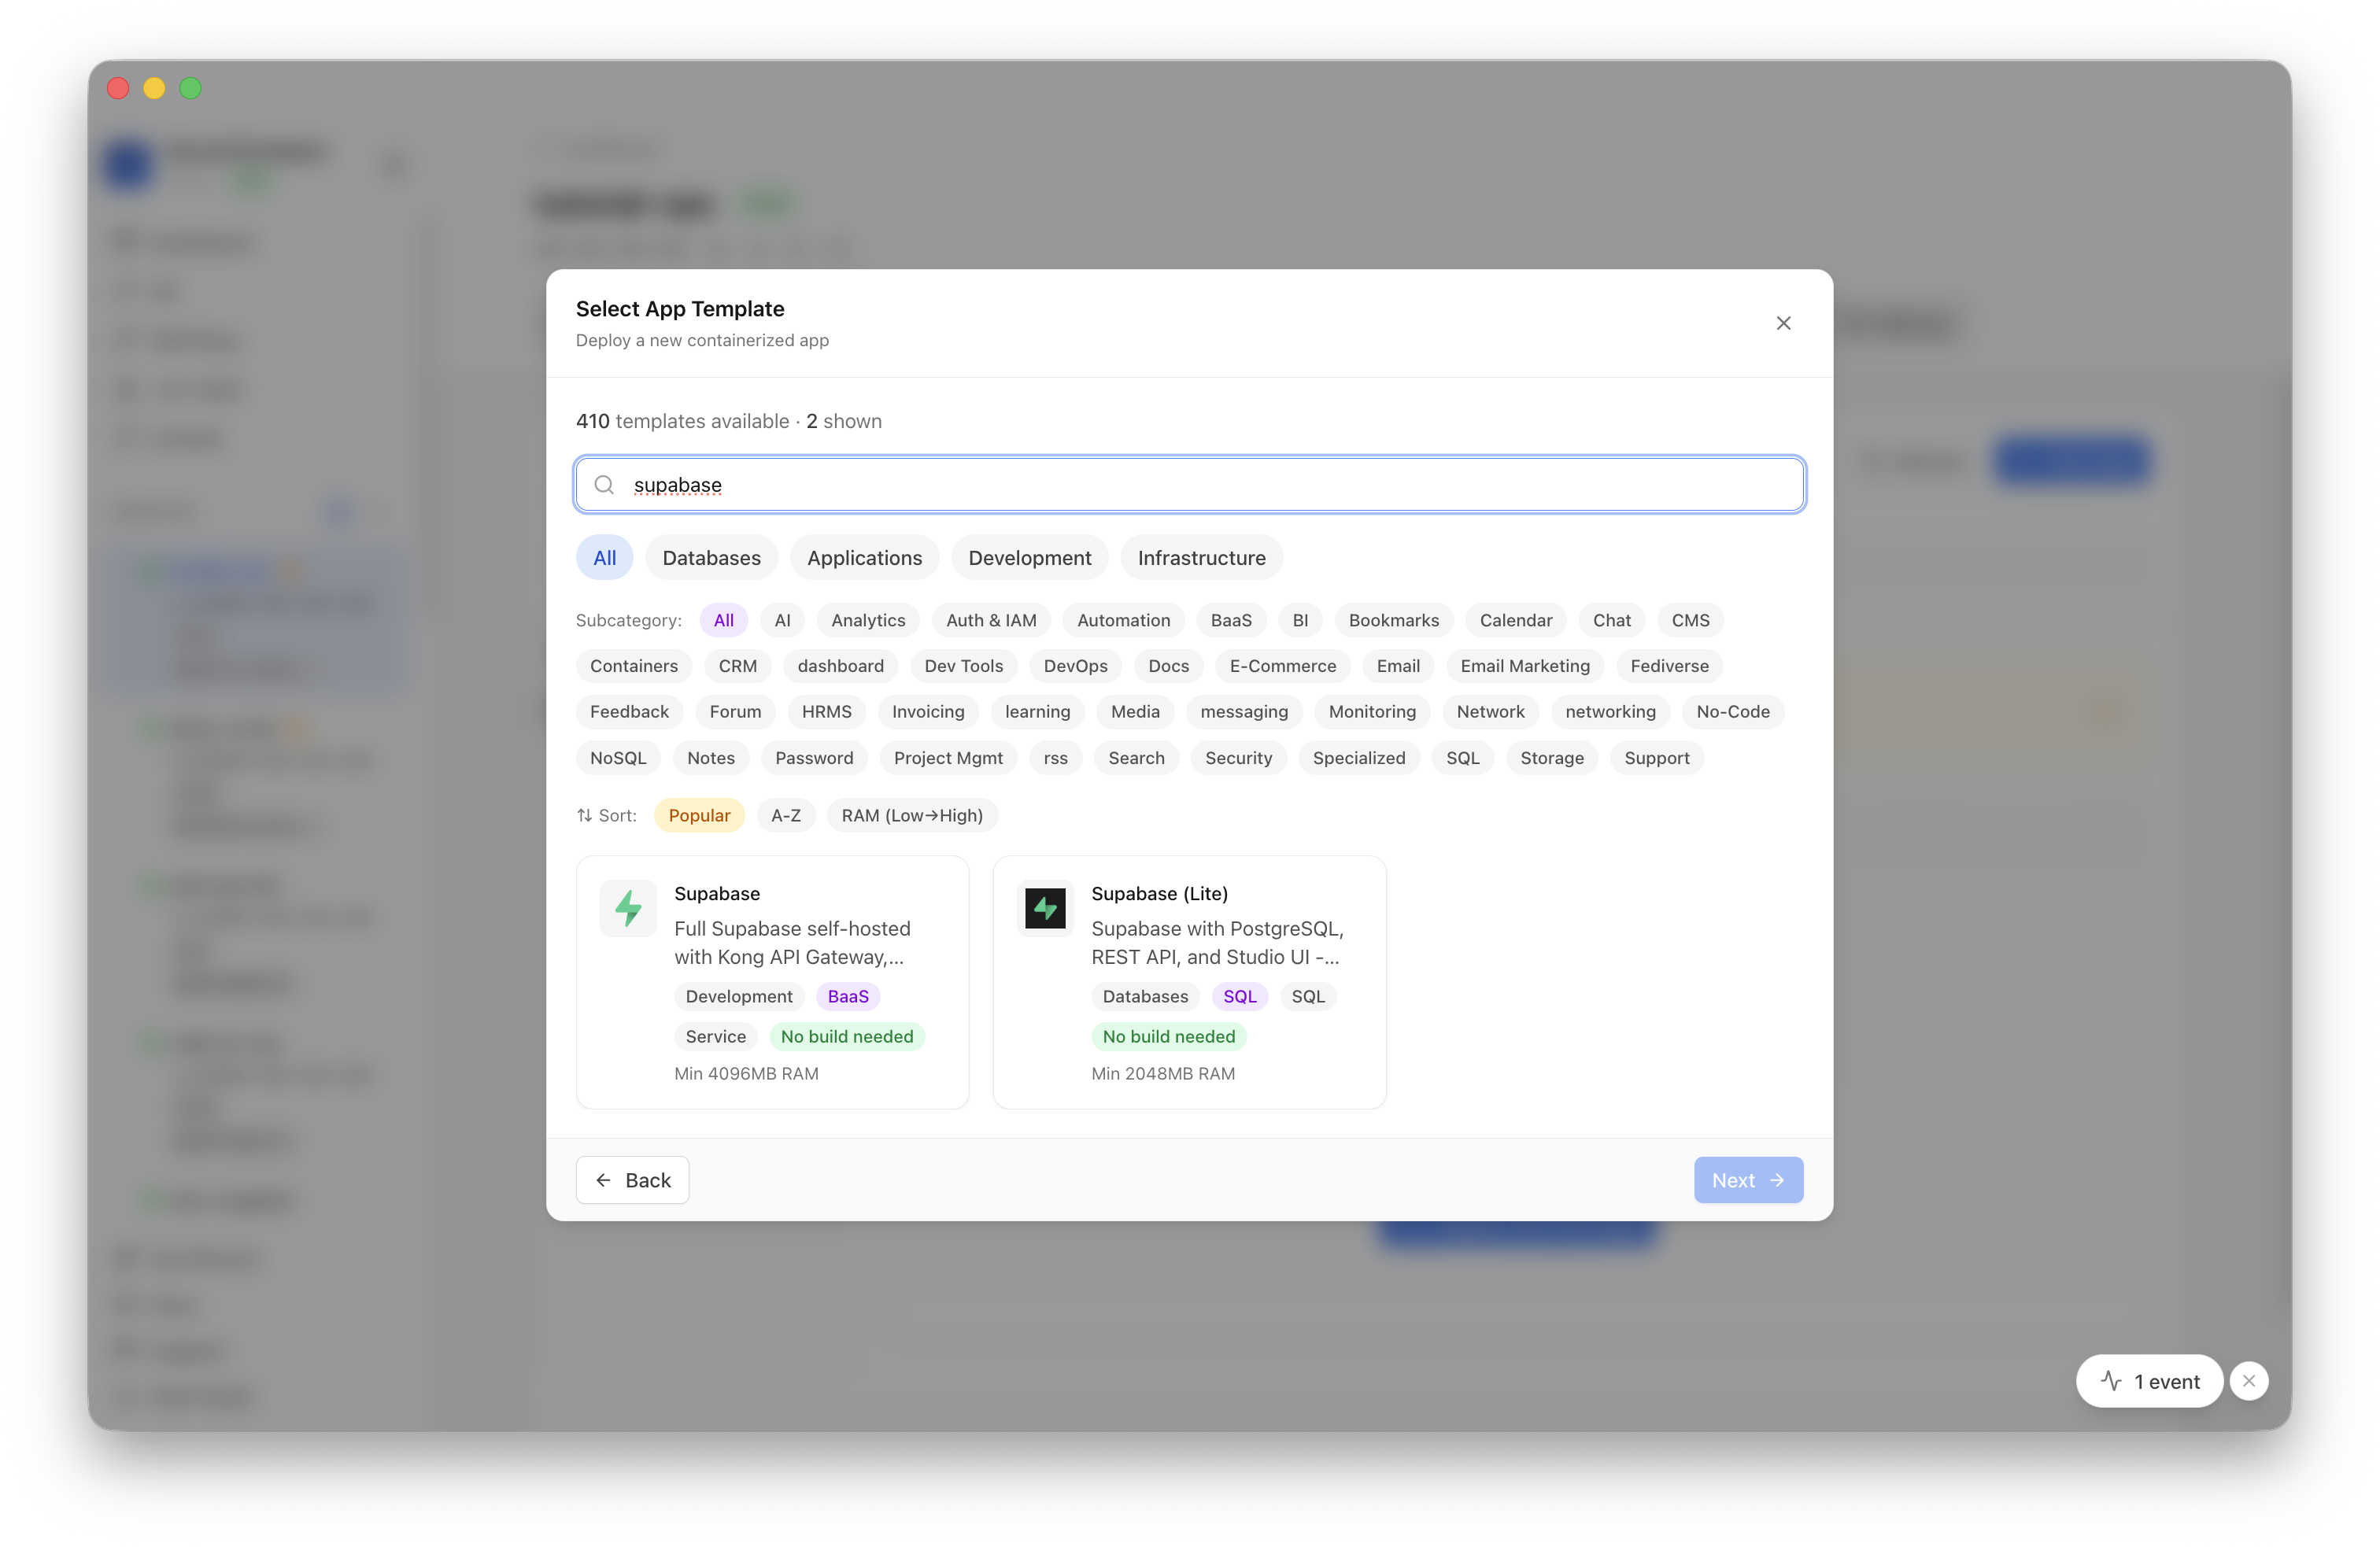Viewport: 2380px width, 1547px height.
Task: Filter by Analytics subcategory
Action: click(868, 620)
